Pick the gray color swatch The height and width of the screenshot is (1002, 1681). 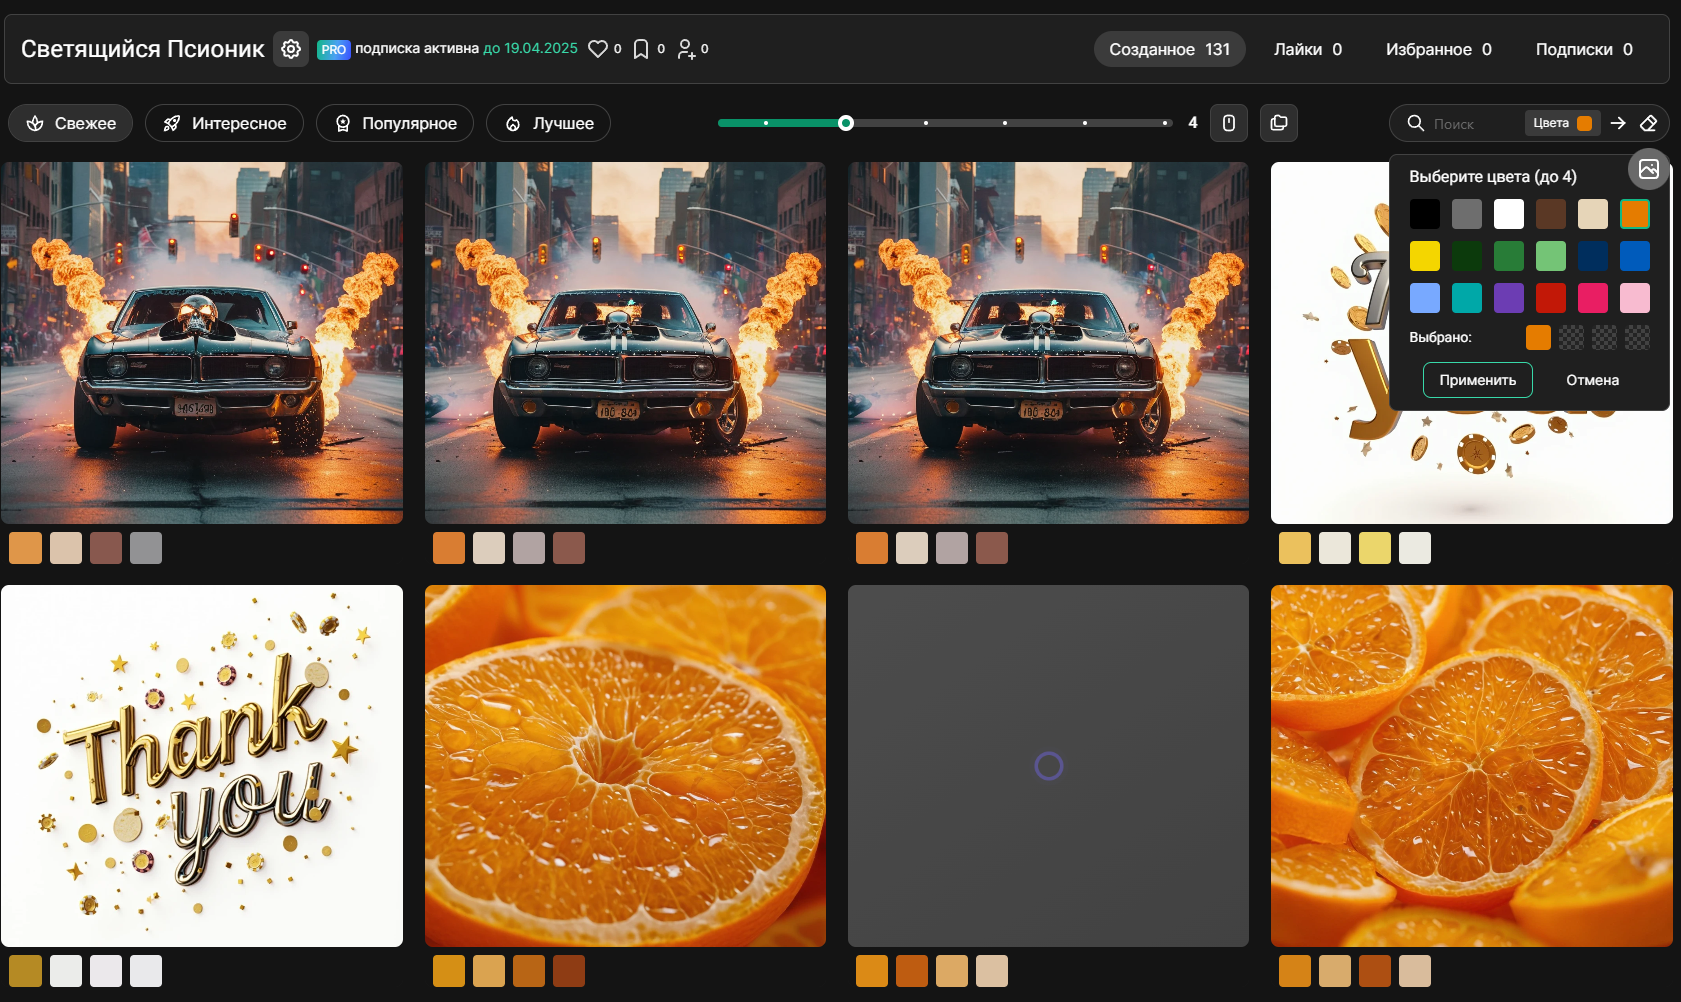(x=1467, y=214)
